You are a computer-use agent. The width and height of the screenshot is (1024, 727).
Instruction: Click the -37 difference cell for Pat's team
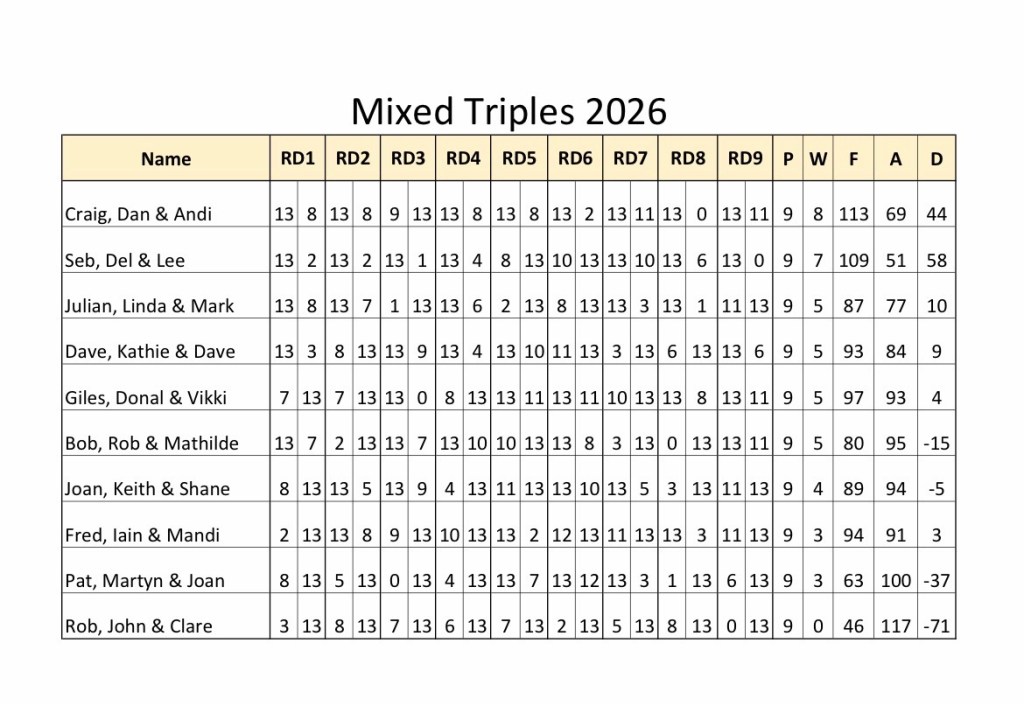coord(936,581)
